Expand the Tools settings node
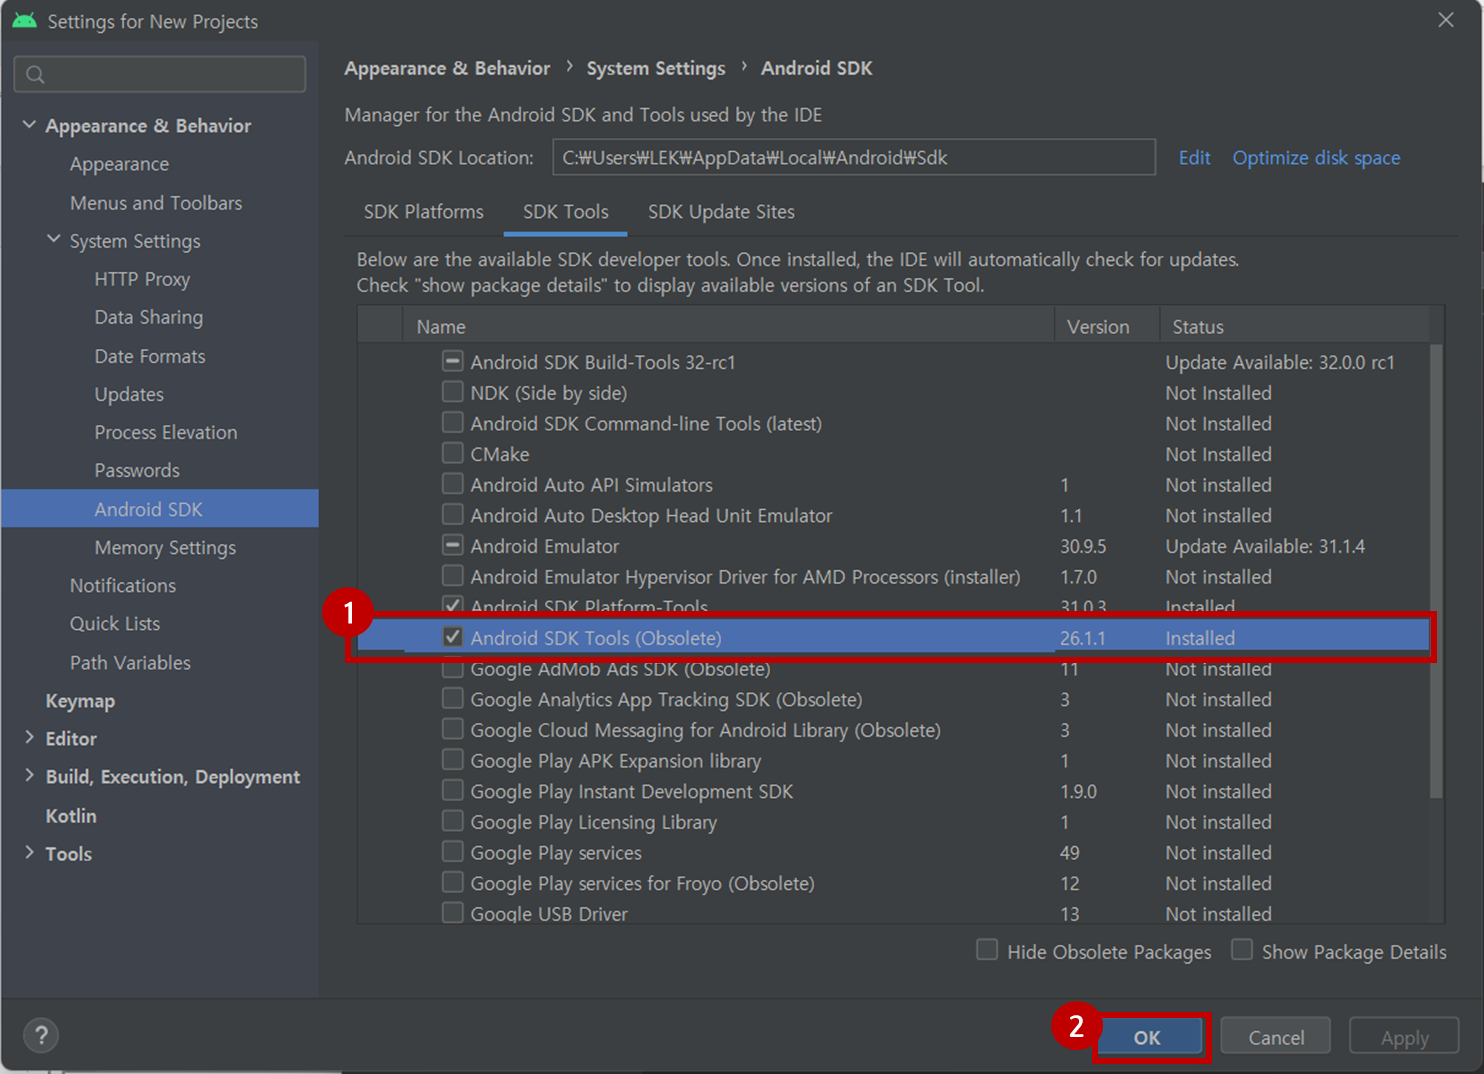This screenshot has width=1484, height=1074. click(x=29, y=853)
